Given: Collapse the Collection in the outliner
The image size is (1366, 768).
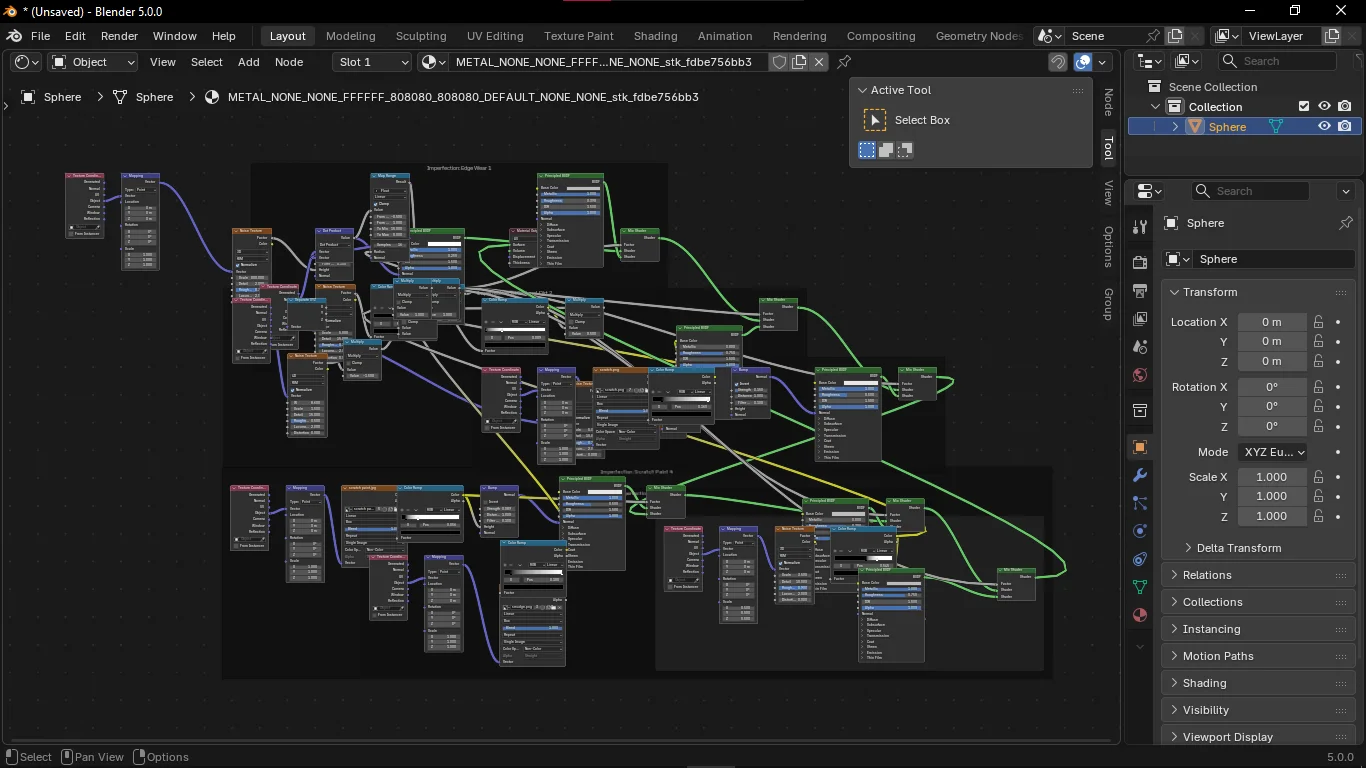Looking at the screenshot, I should 1155,106.
